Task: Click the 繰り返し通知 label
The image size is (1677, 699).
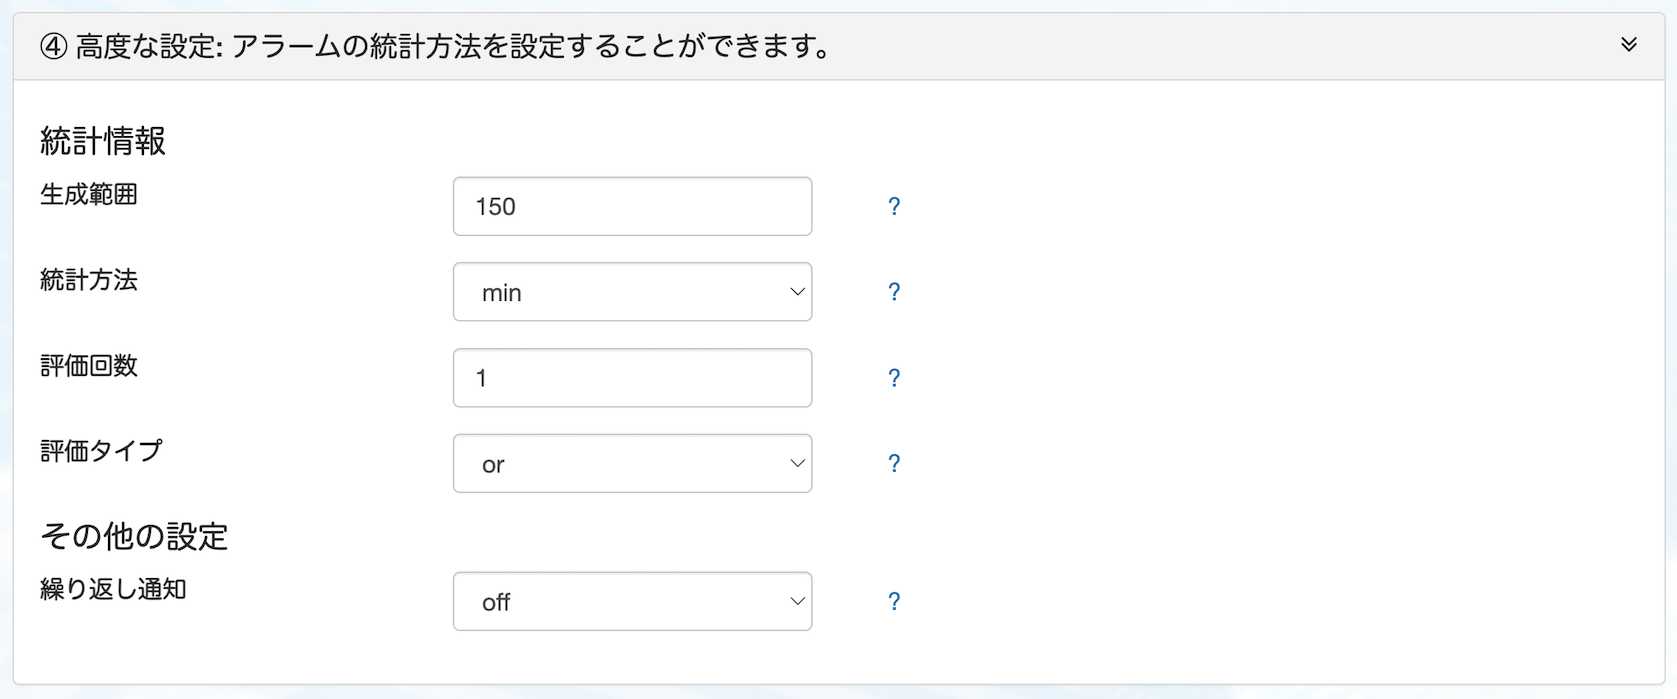Action: click(x=113, y=590)
